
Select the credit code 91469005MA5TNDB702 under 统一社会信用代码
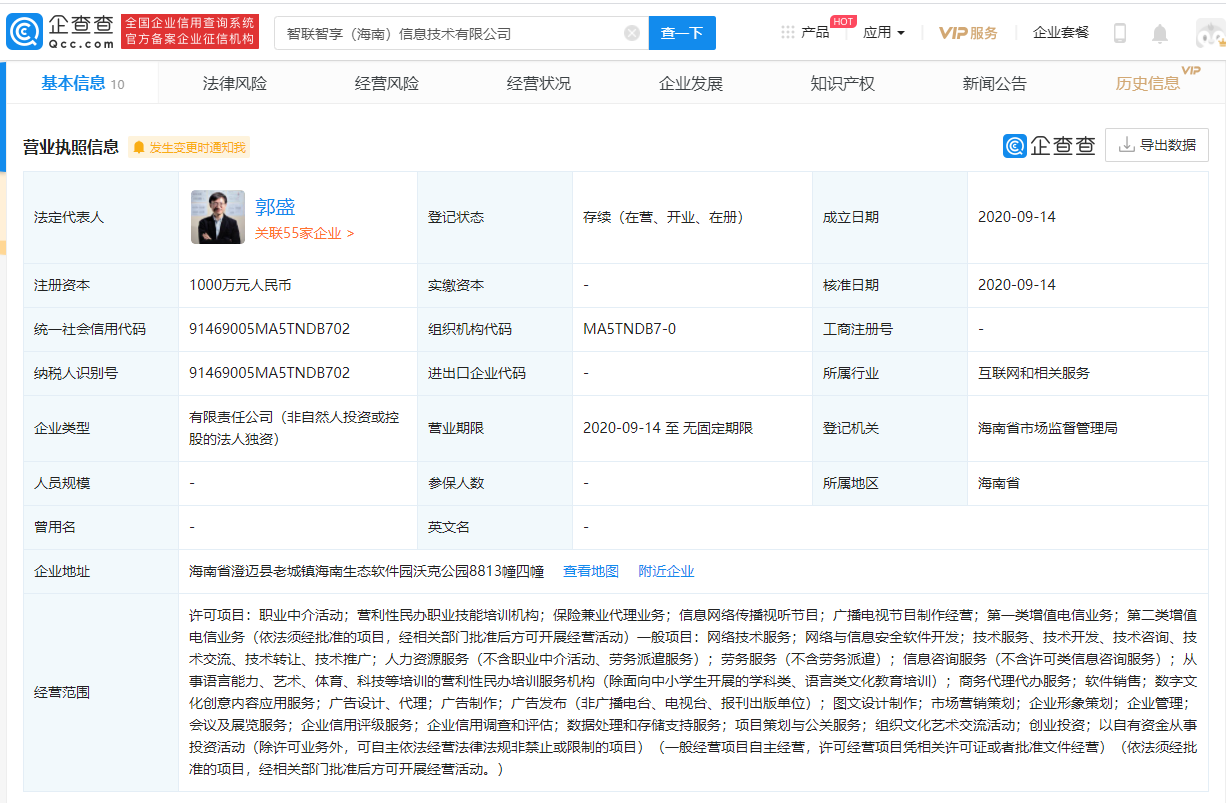[x=270, y=329]
